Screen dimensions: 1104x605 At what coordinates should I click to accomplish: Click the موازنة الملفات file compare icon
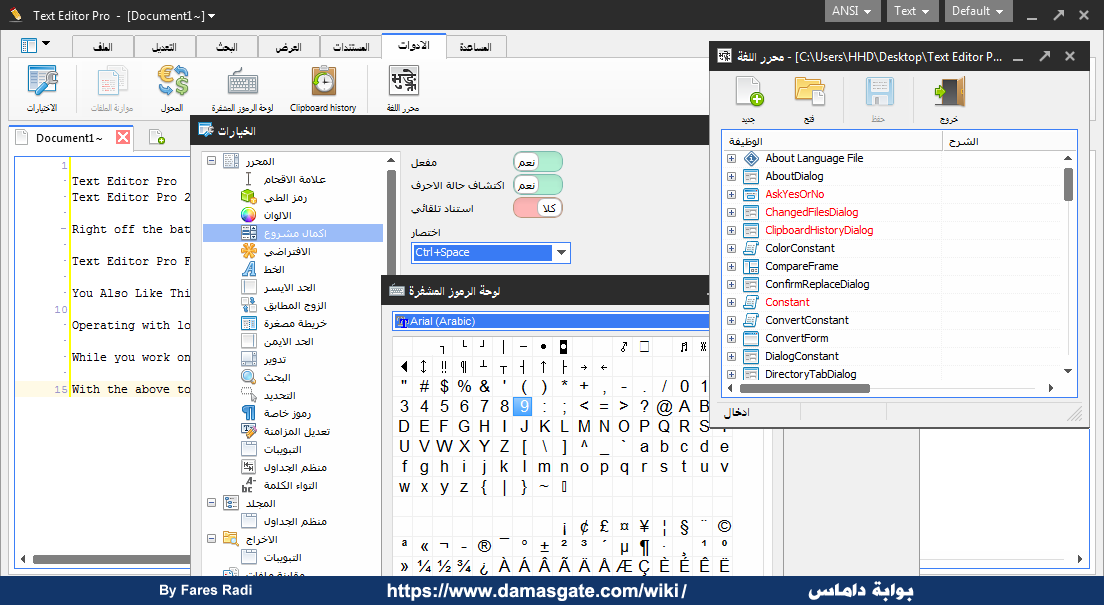tap(112, 82)
